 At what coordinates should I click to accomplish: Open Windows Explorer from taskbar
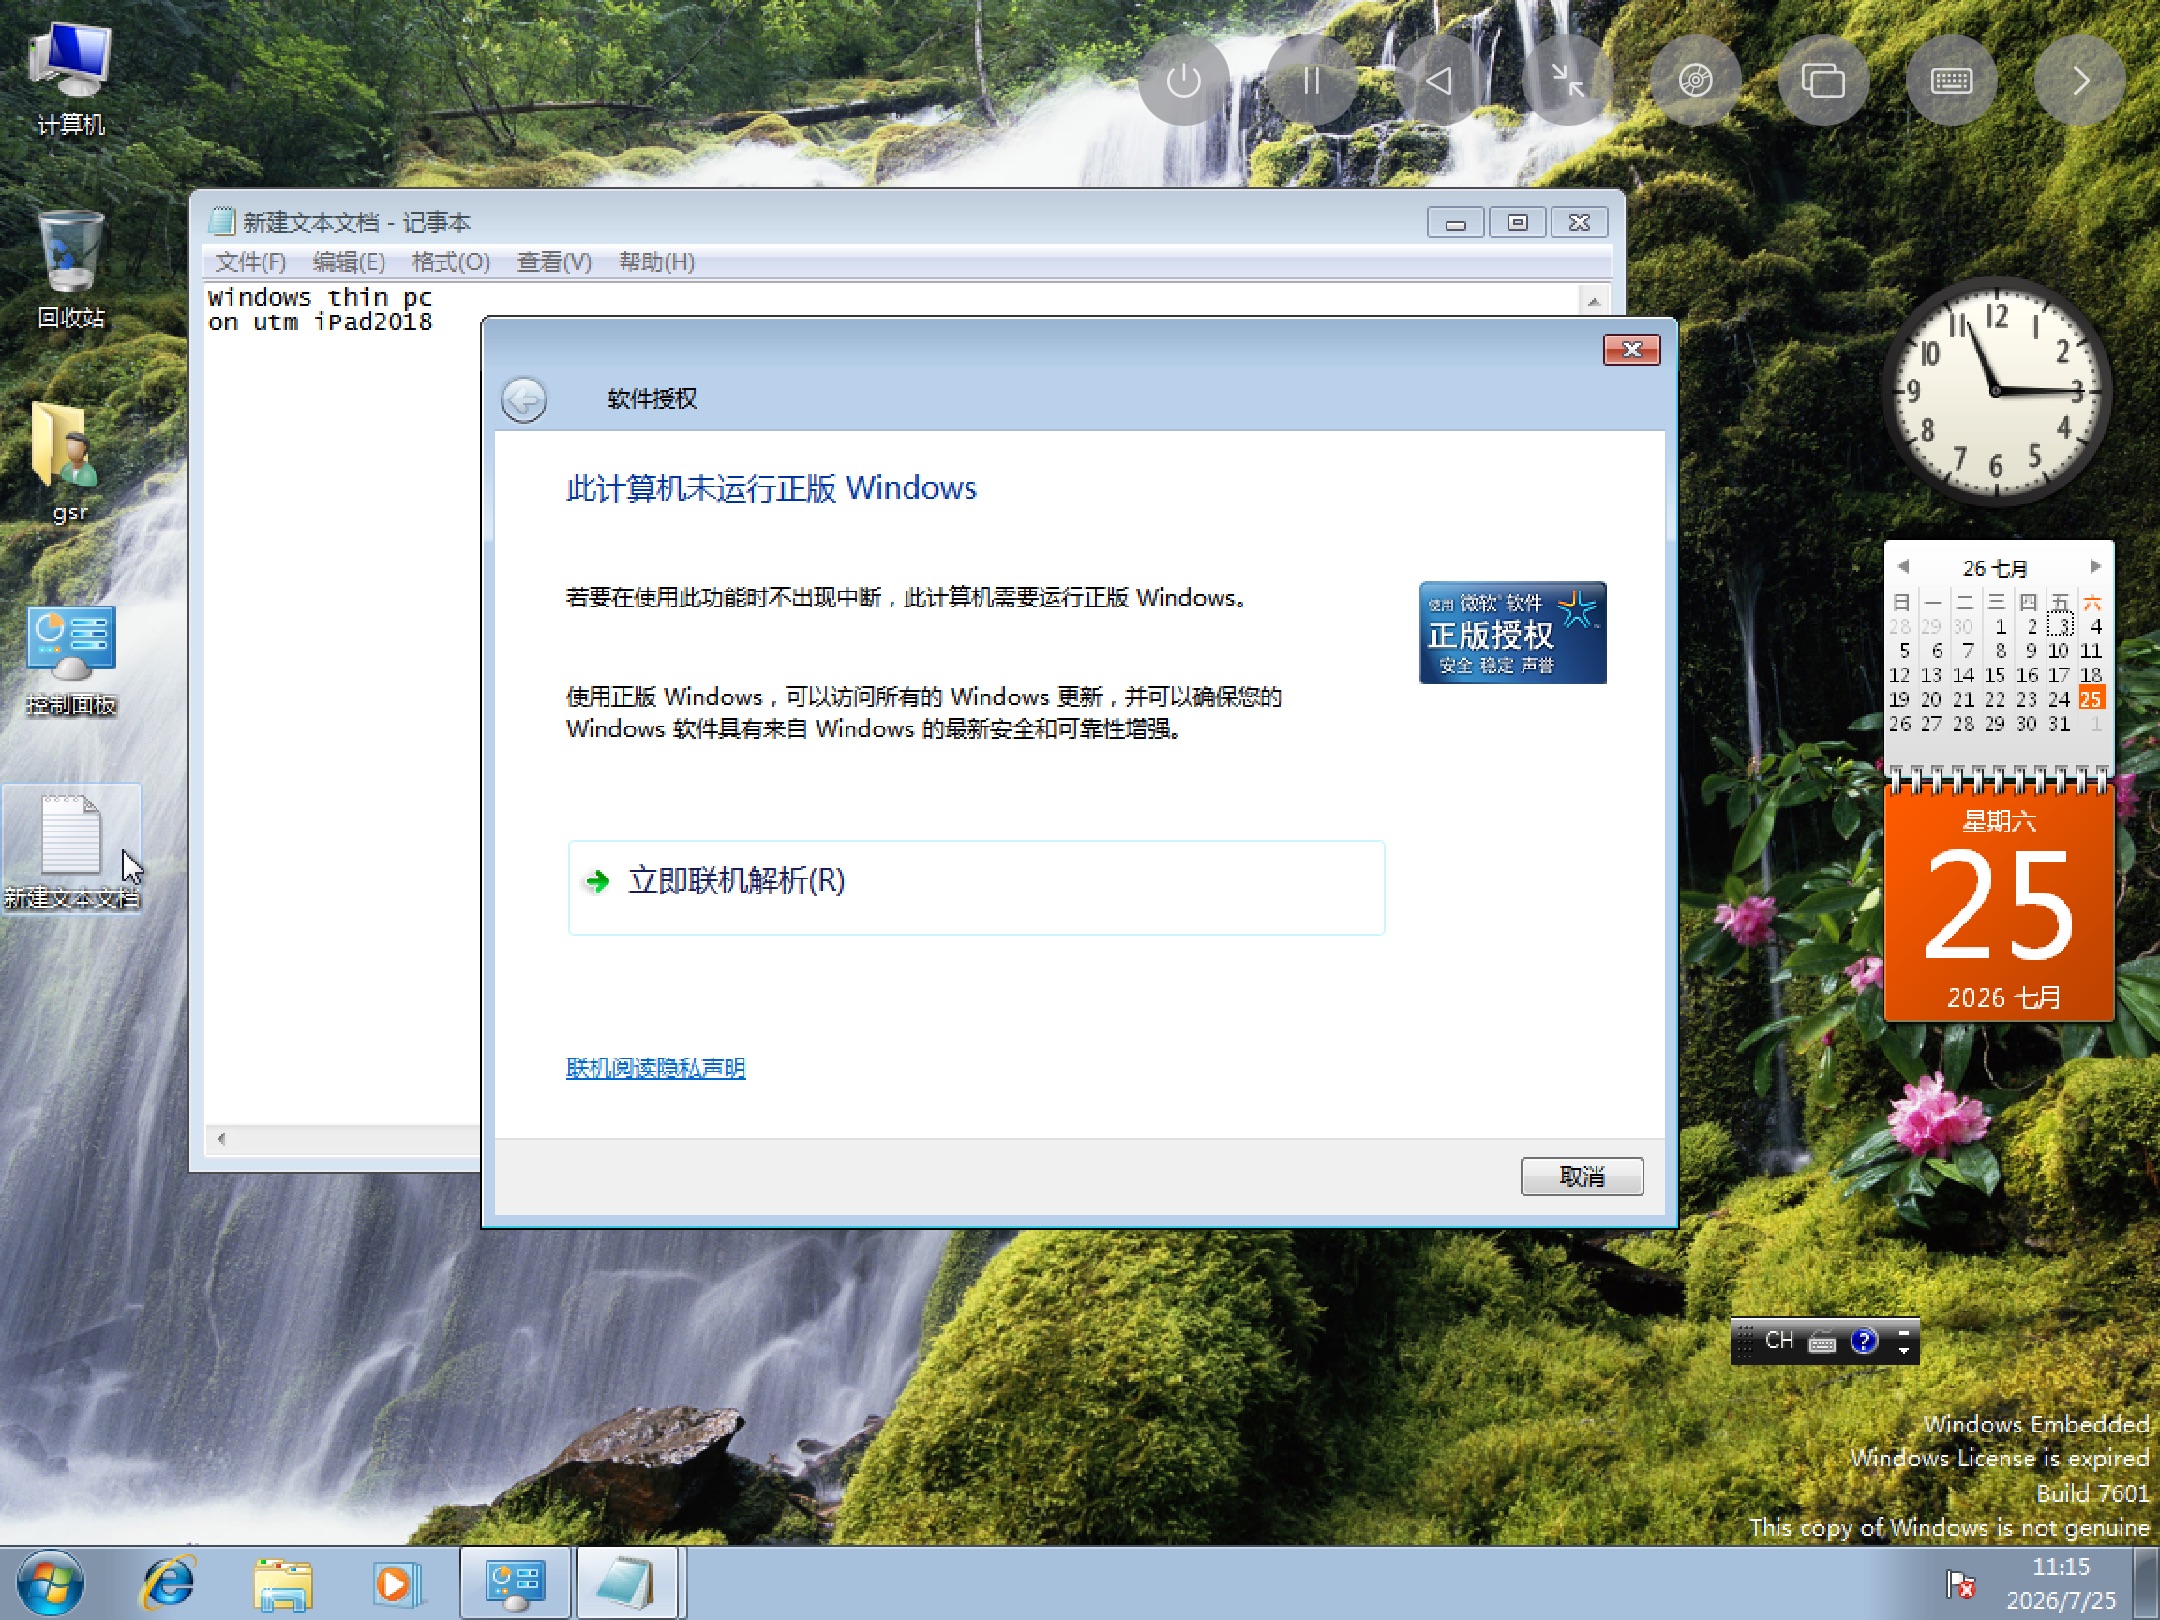pyautogui.click(x=283, y=1585)
